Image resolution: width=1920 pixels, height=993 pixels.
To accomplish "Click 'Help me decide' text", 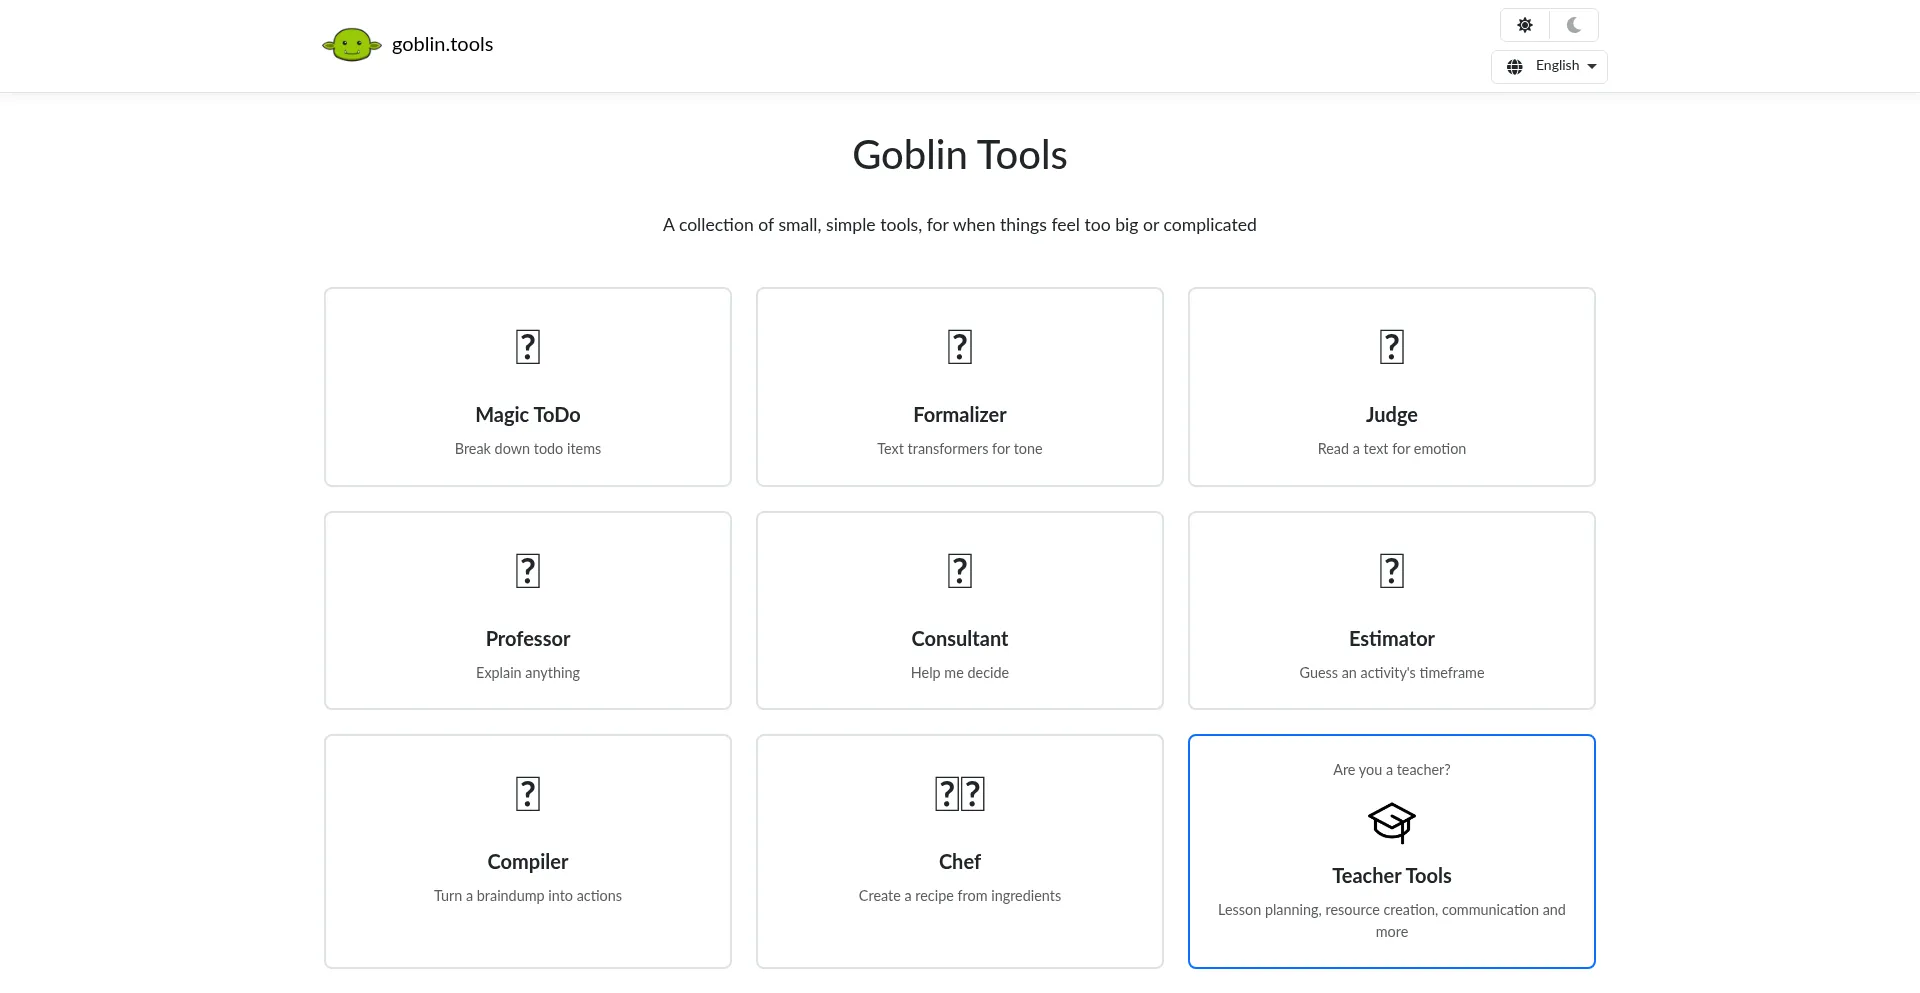I will coord(960,673).
